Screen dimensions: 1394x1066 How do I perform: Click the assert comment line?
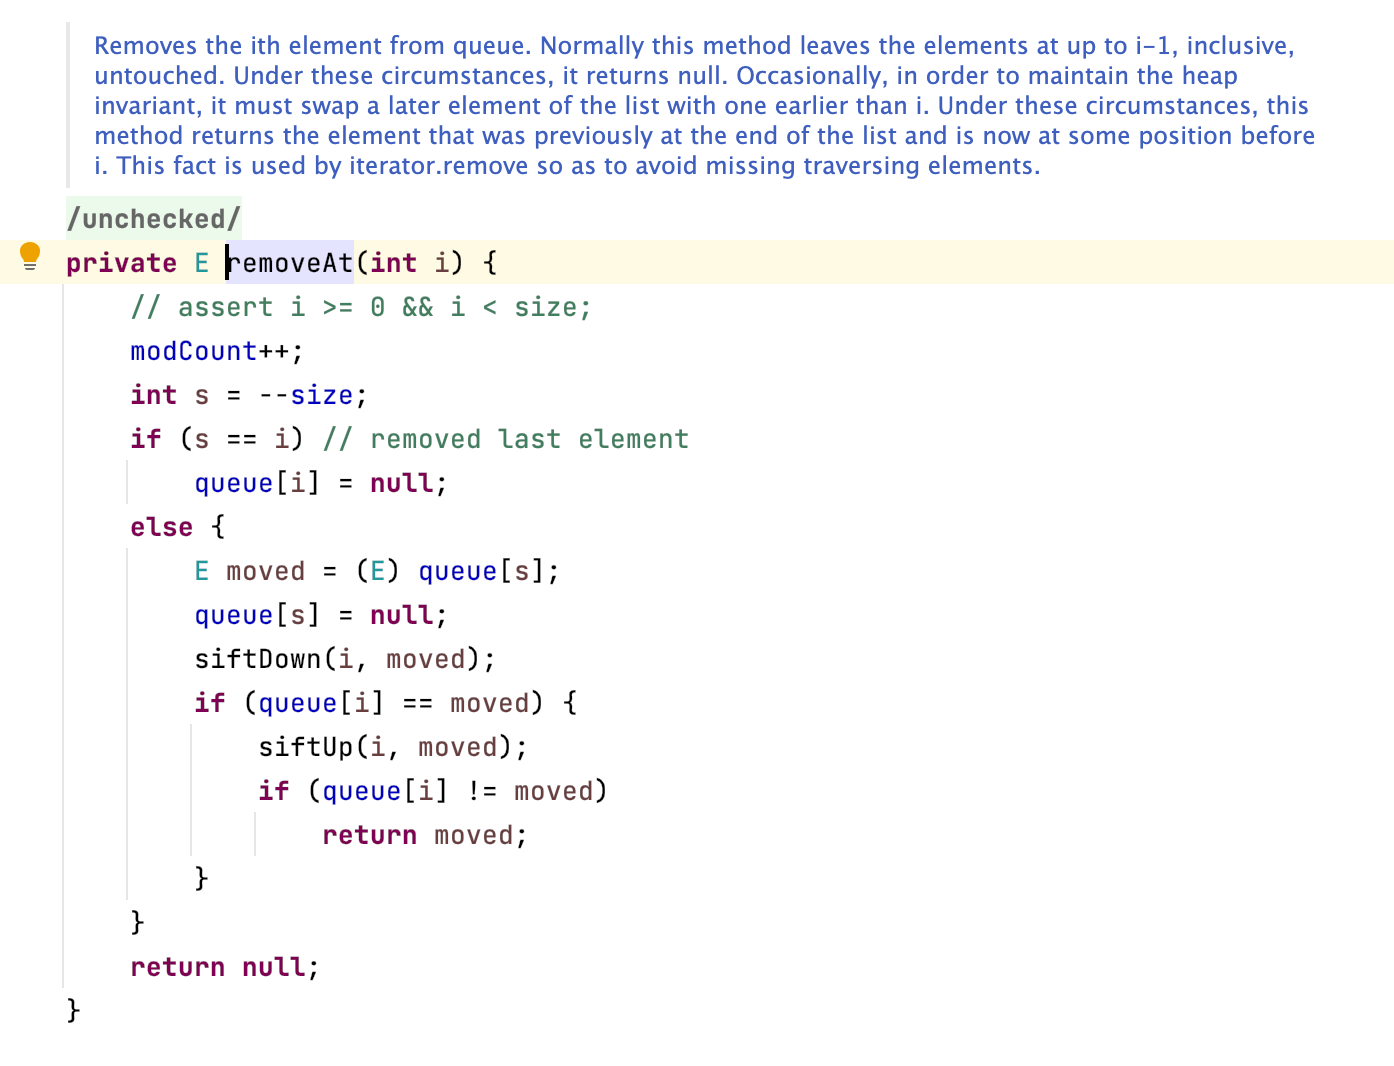click(360, 307)
